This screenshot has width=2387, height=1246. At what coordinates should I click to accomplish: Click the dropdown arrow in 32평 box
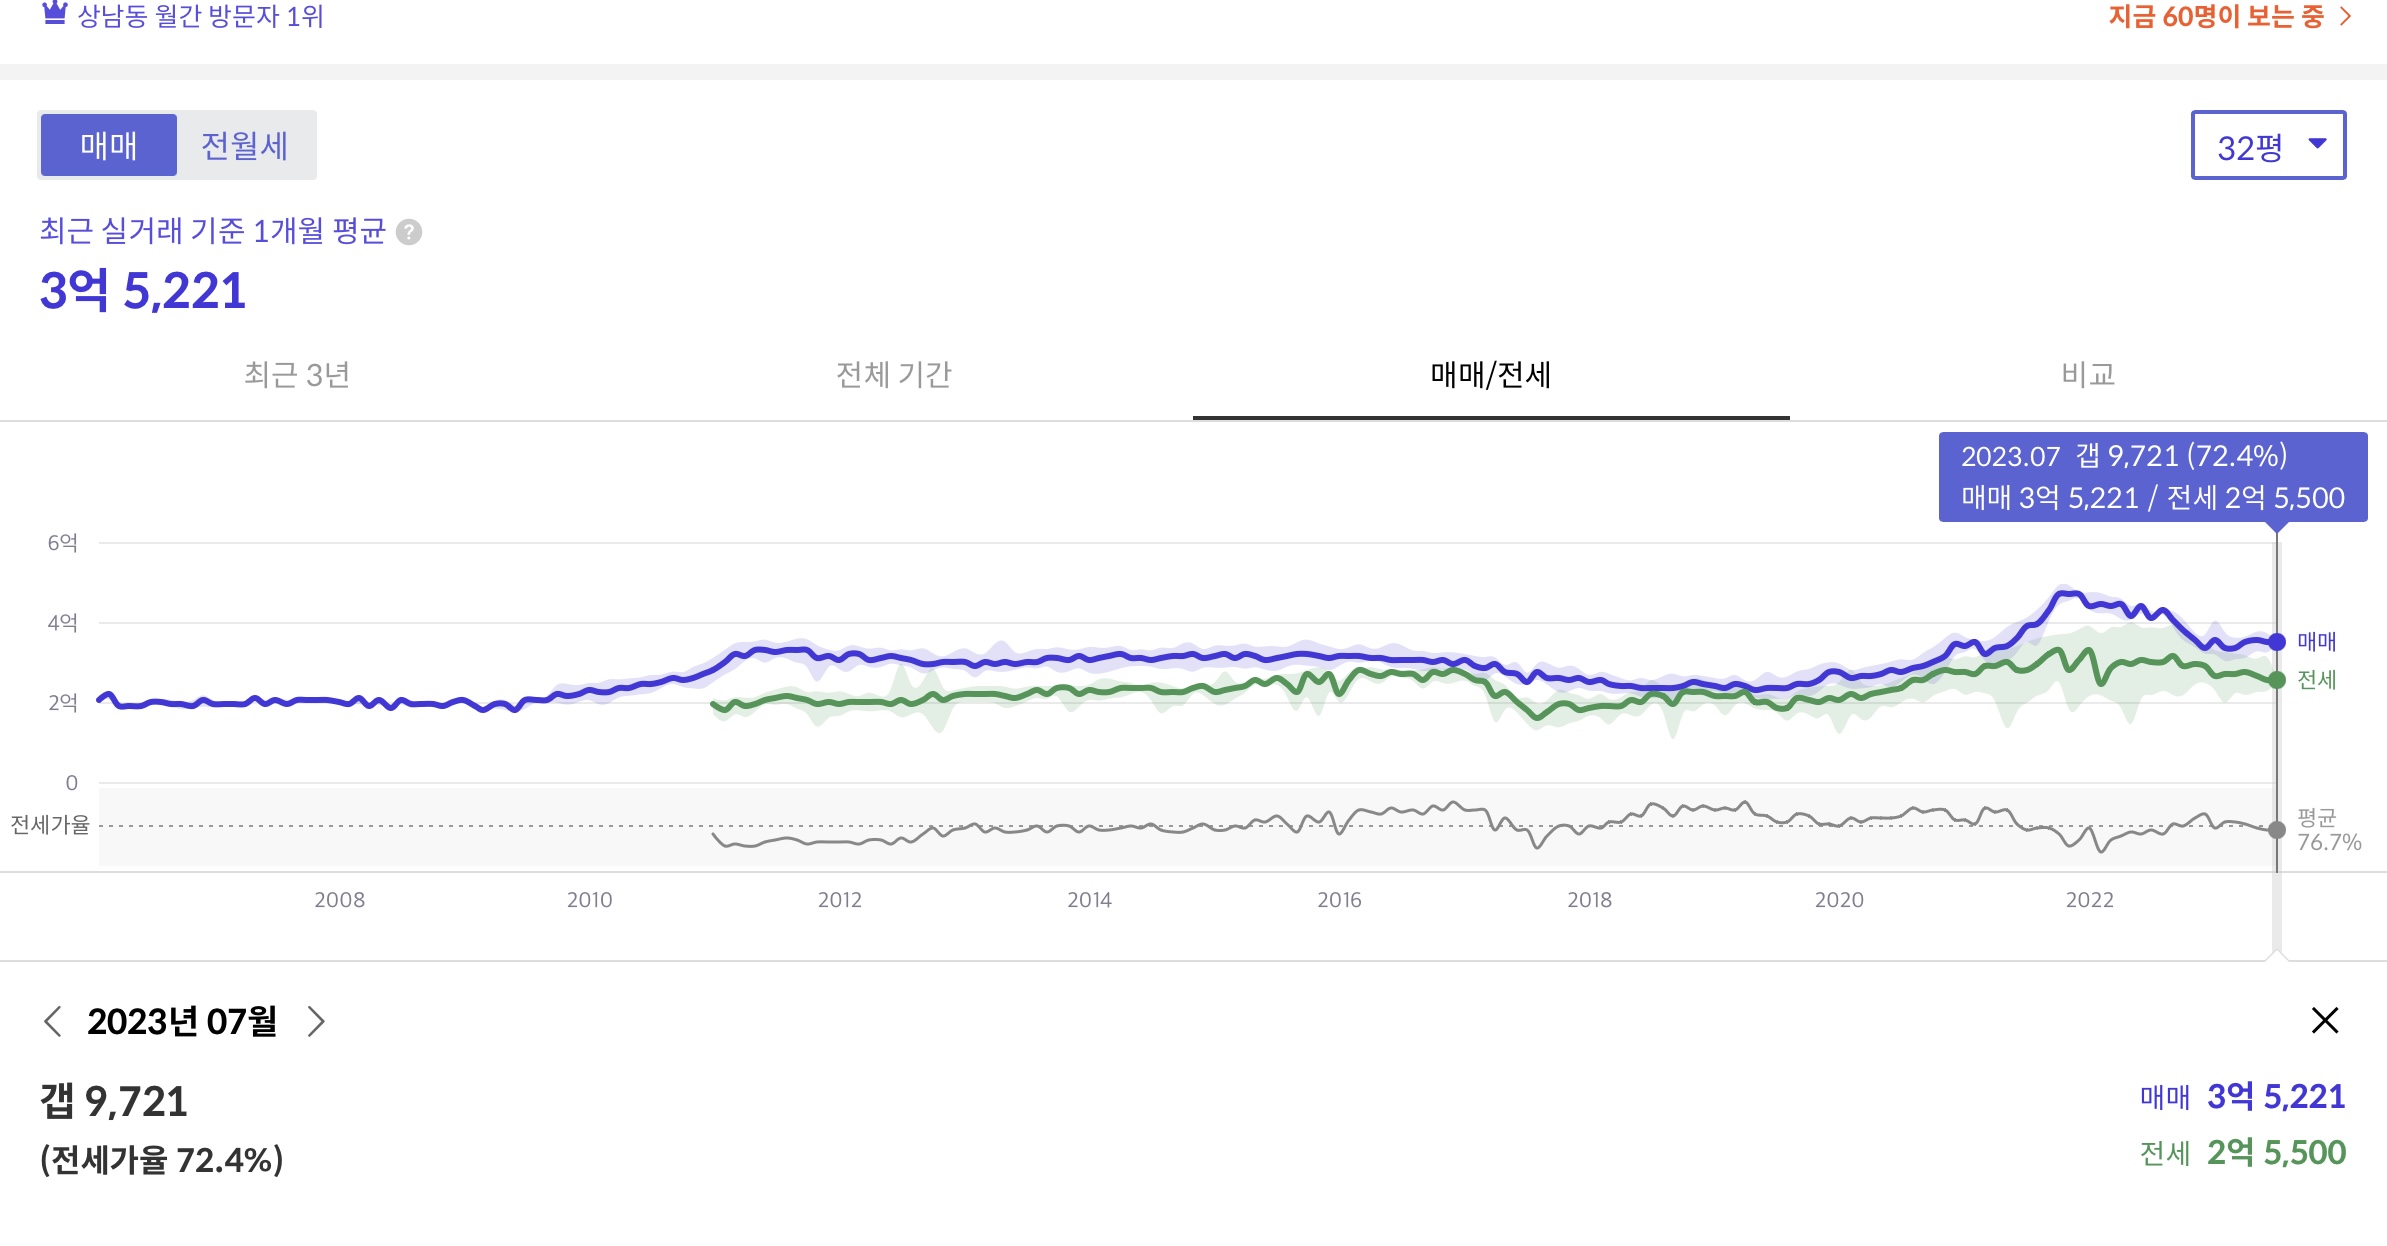(2317, 144)
